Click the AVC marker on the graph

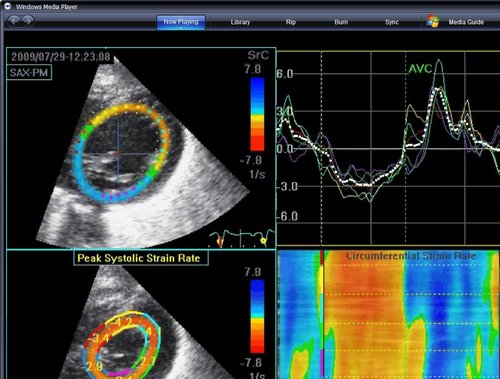420,69
